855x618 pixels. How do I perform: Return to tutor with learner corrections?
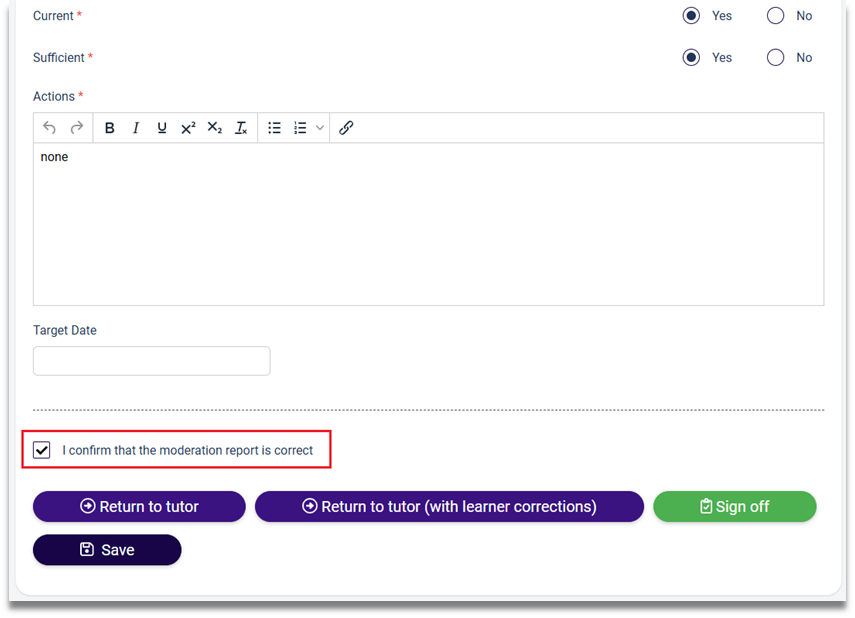click(x=449, y=507)
